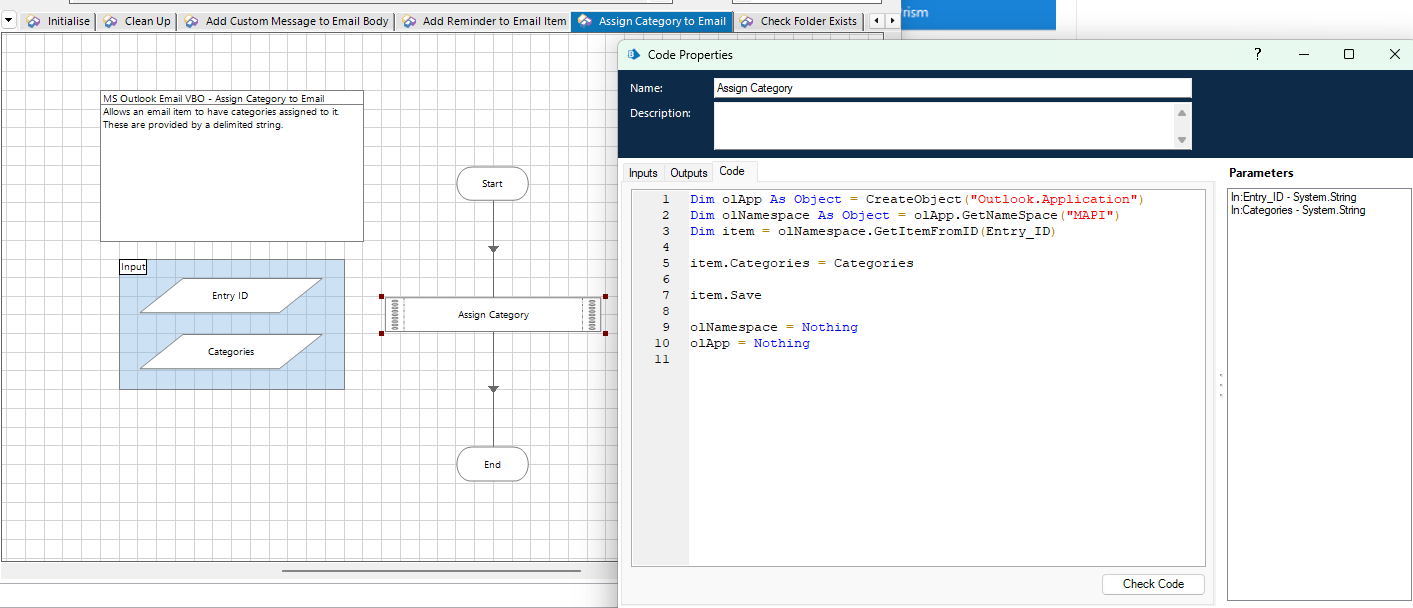Click the icon on Check Folder Exists tab
The image size is (1413, 608).
[746, 21]
